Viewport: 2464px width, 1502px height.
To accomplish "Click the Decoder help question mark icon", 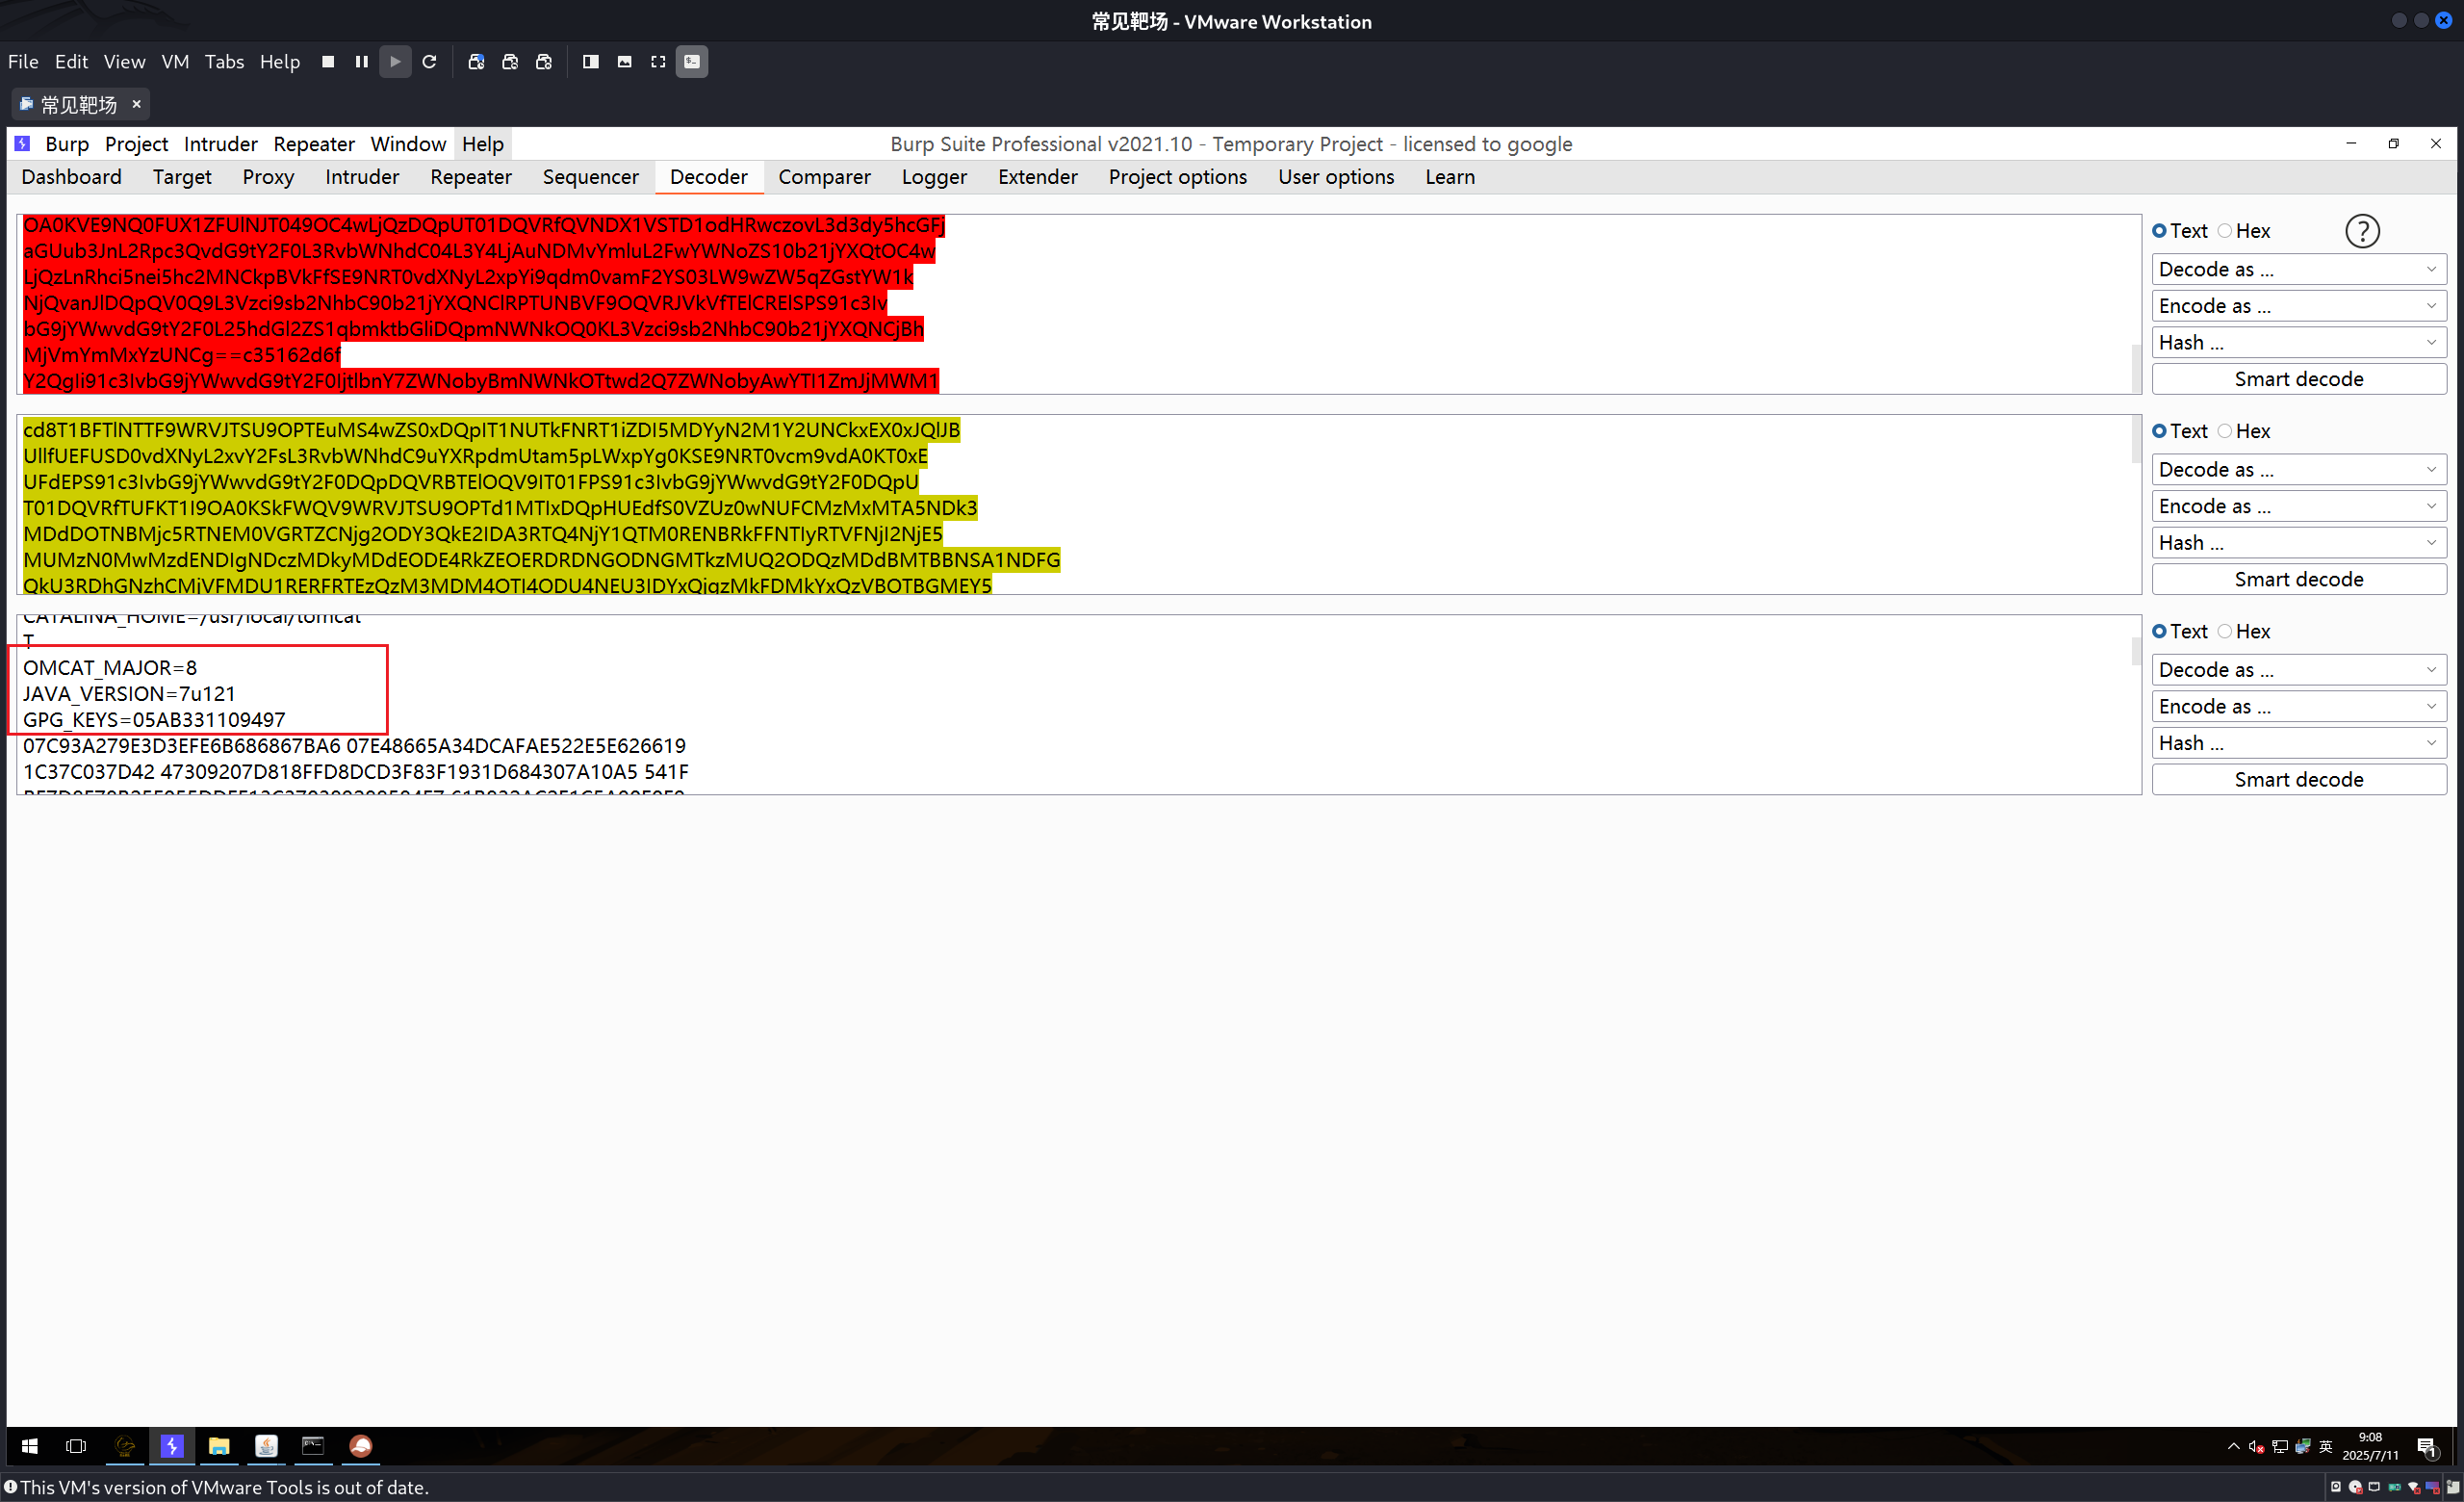I will (2361, 231).
